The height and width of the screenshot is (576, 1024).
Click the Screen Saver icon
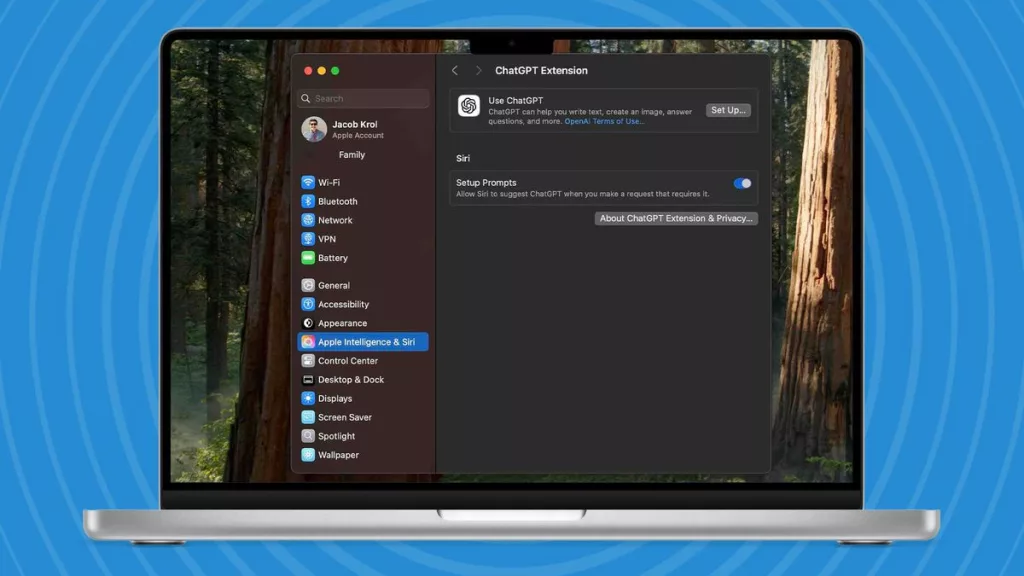coord(308,417)
